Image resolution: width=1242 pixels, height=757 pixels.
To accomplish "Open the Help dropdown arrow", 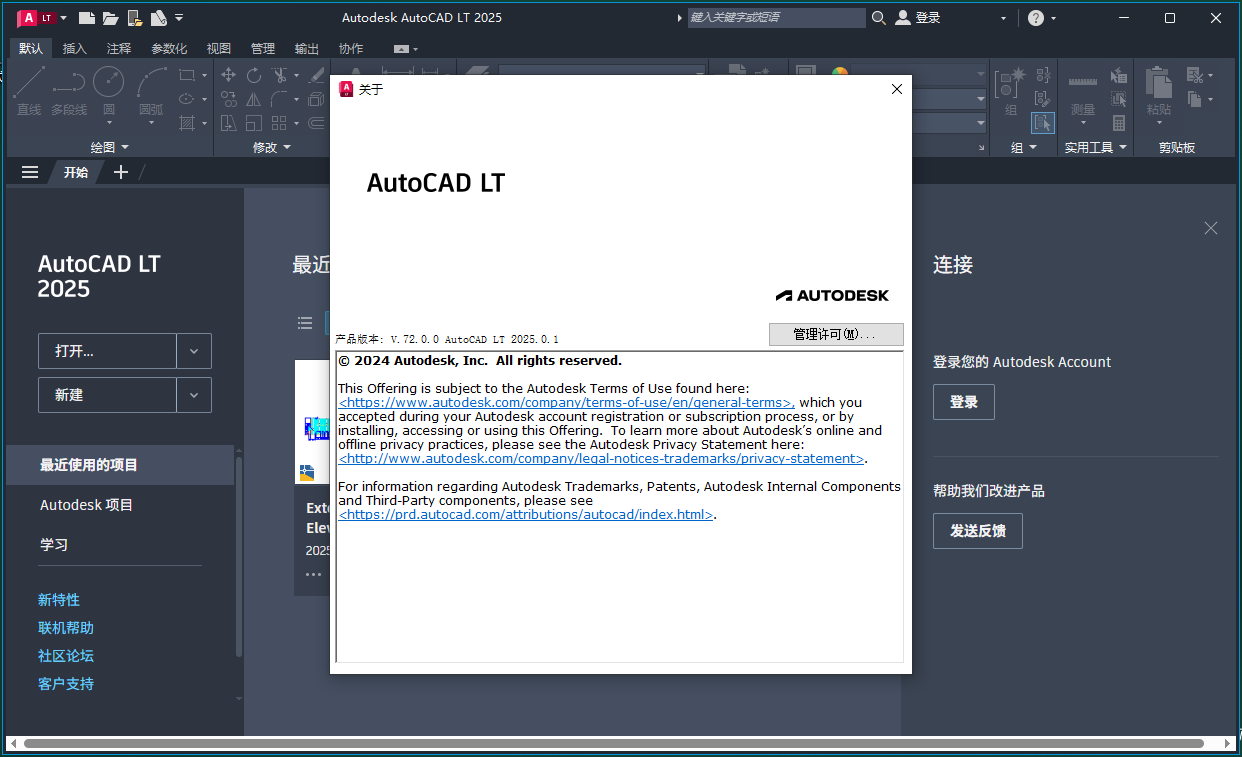I will point(1053,18).
